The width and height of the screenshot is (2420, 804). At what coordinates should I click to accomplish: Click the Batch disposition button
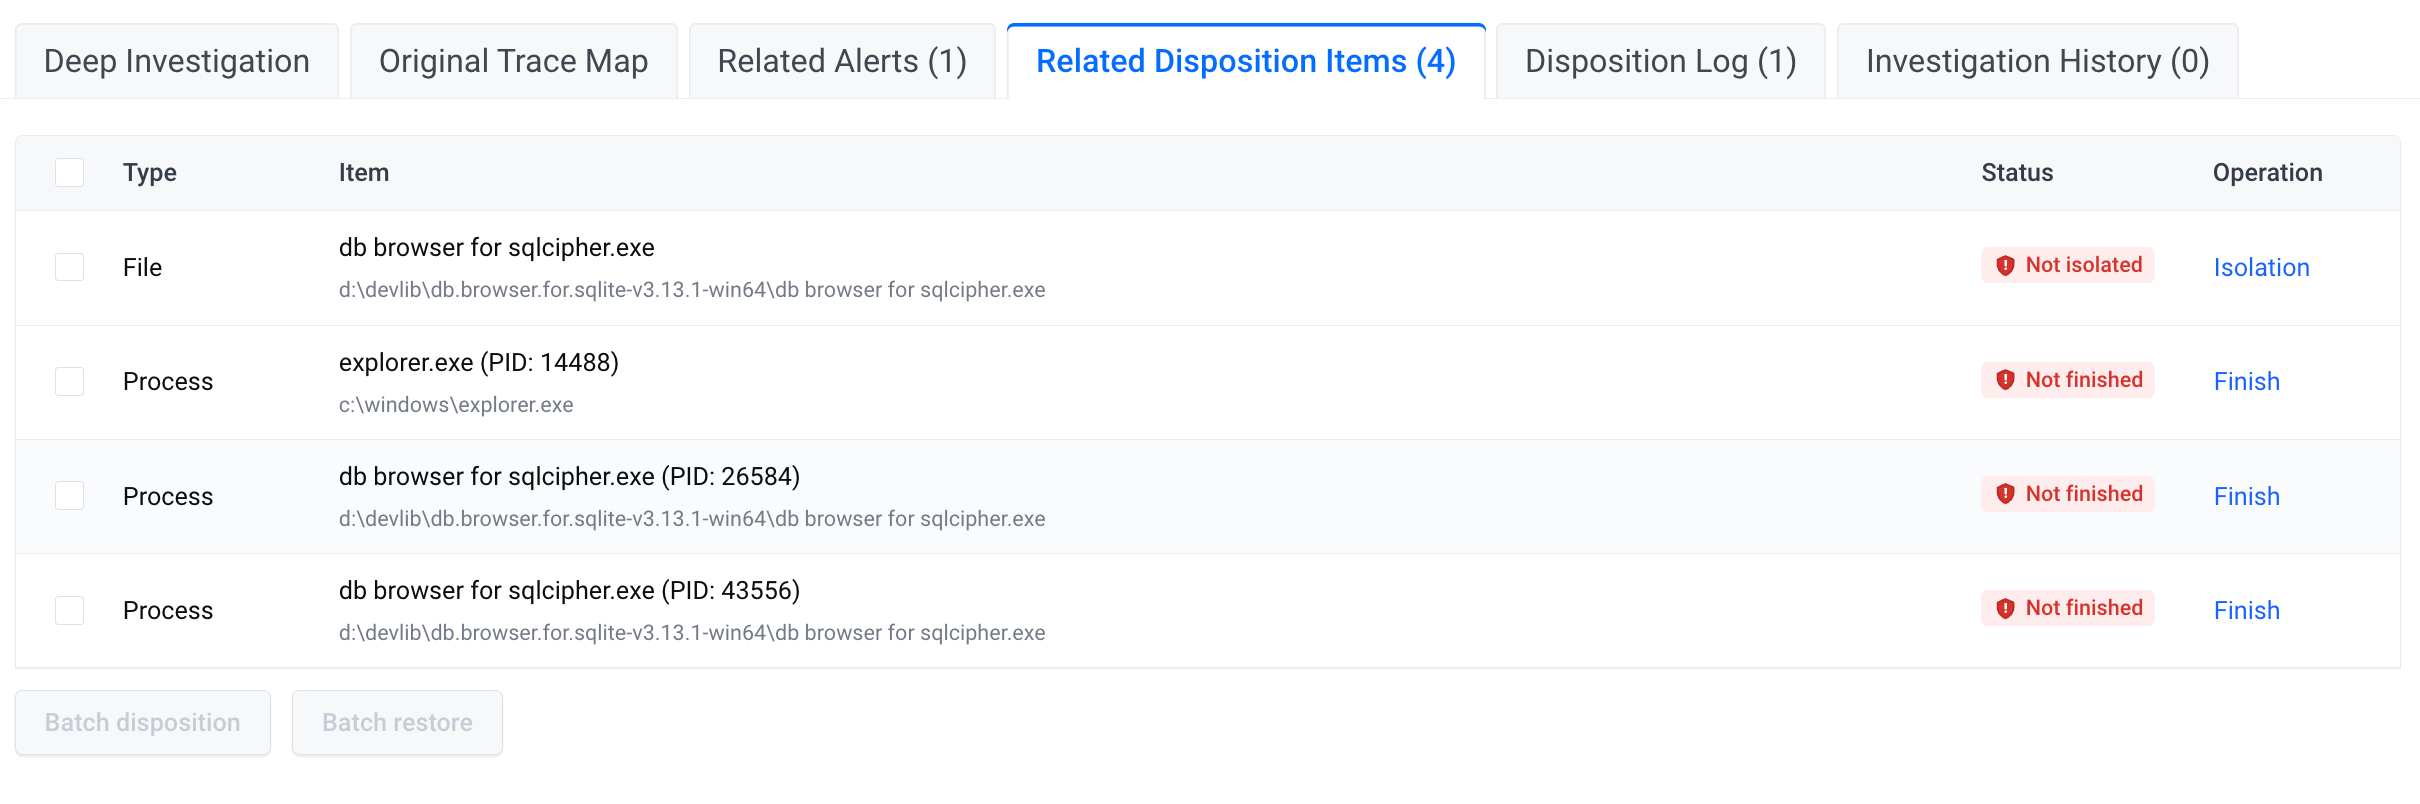click(143, 722)
